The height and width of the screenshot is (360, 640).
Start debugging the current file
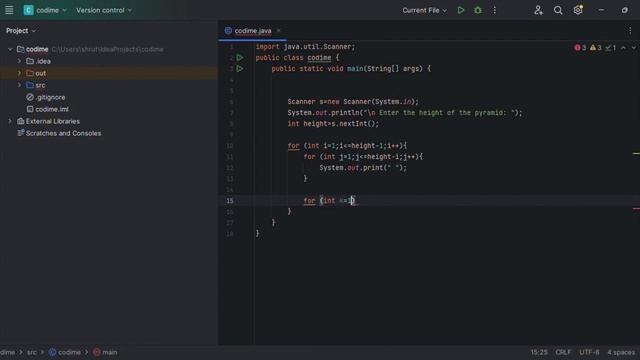(478, 10)
